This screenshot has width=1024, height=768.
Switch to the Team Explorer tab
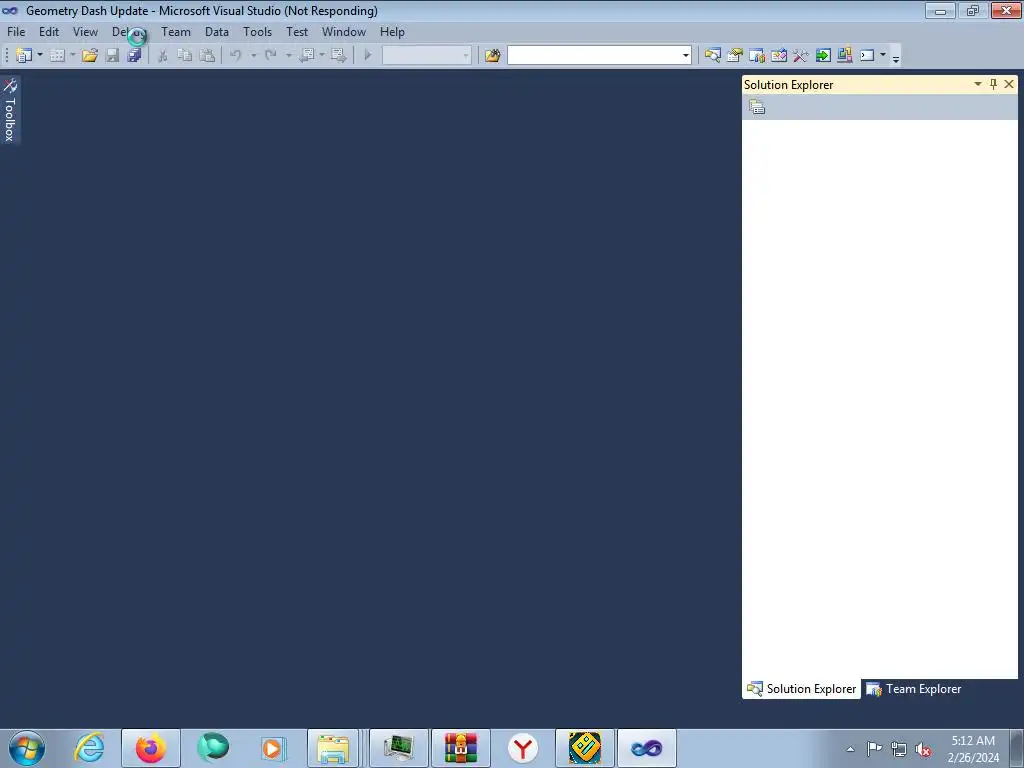(x=914, y=689)
